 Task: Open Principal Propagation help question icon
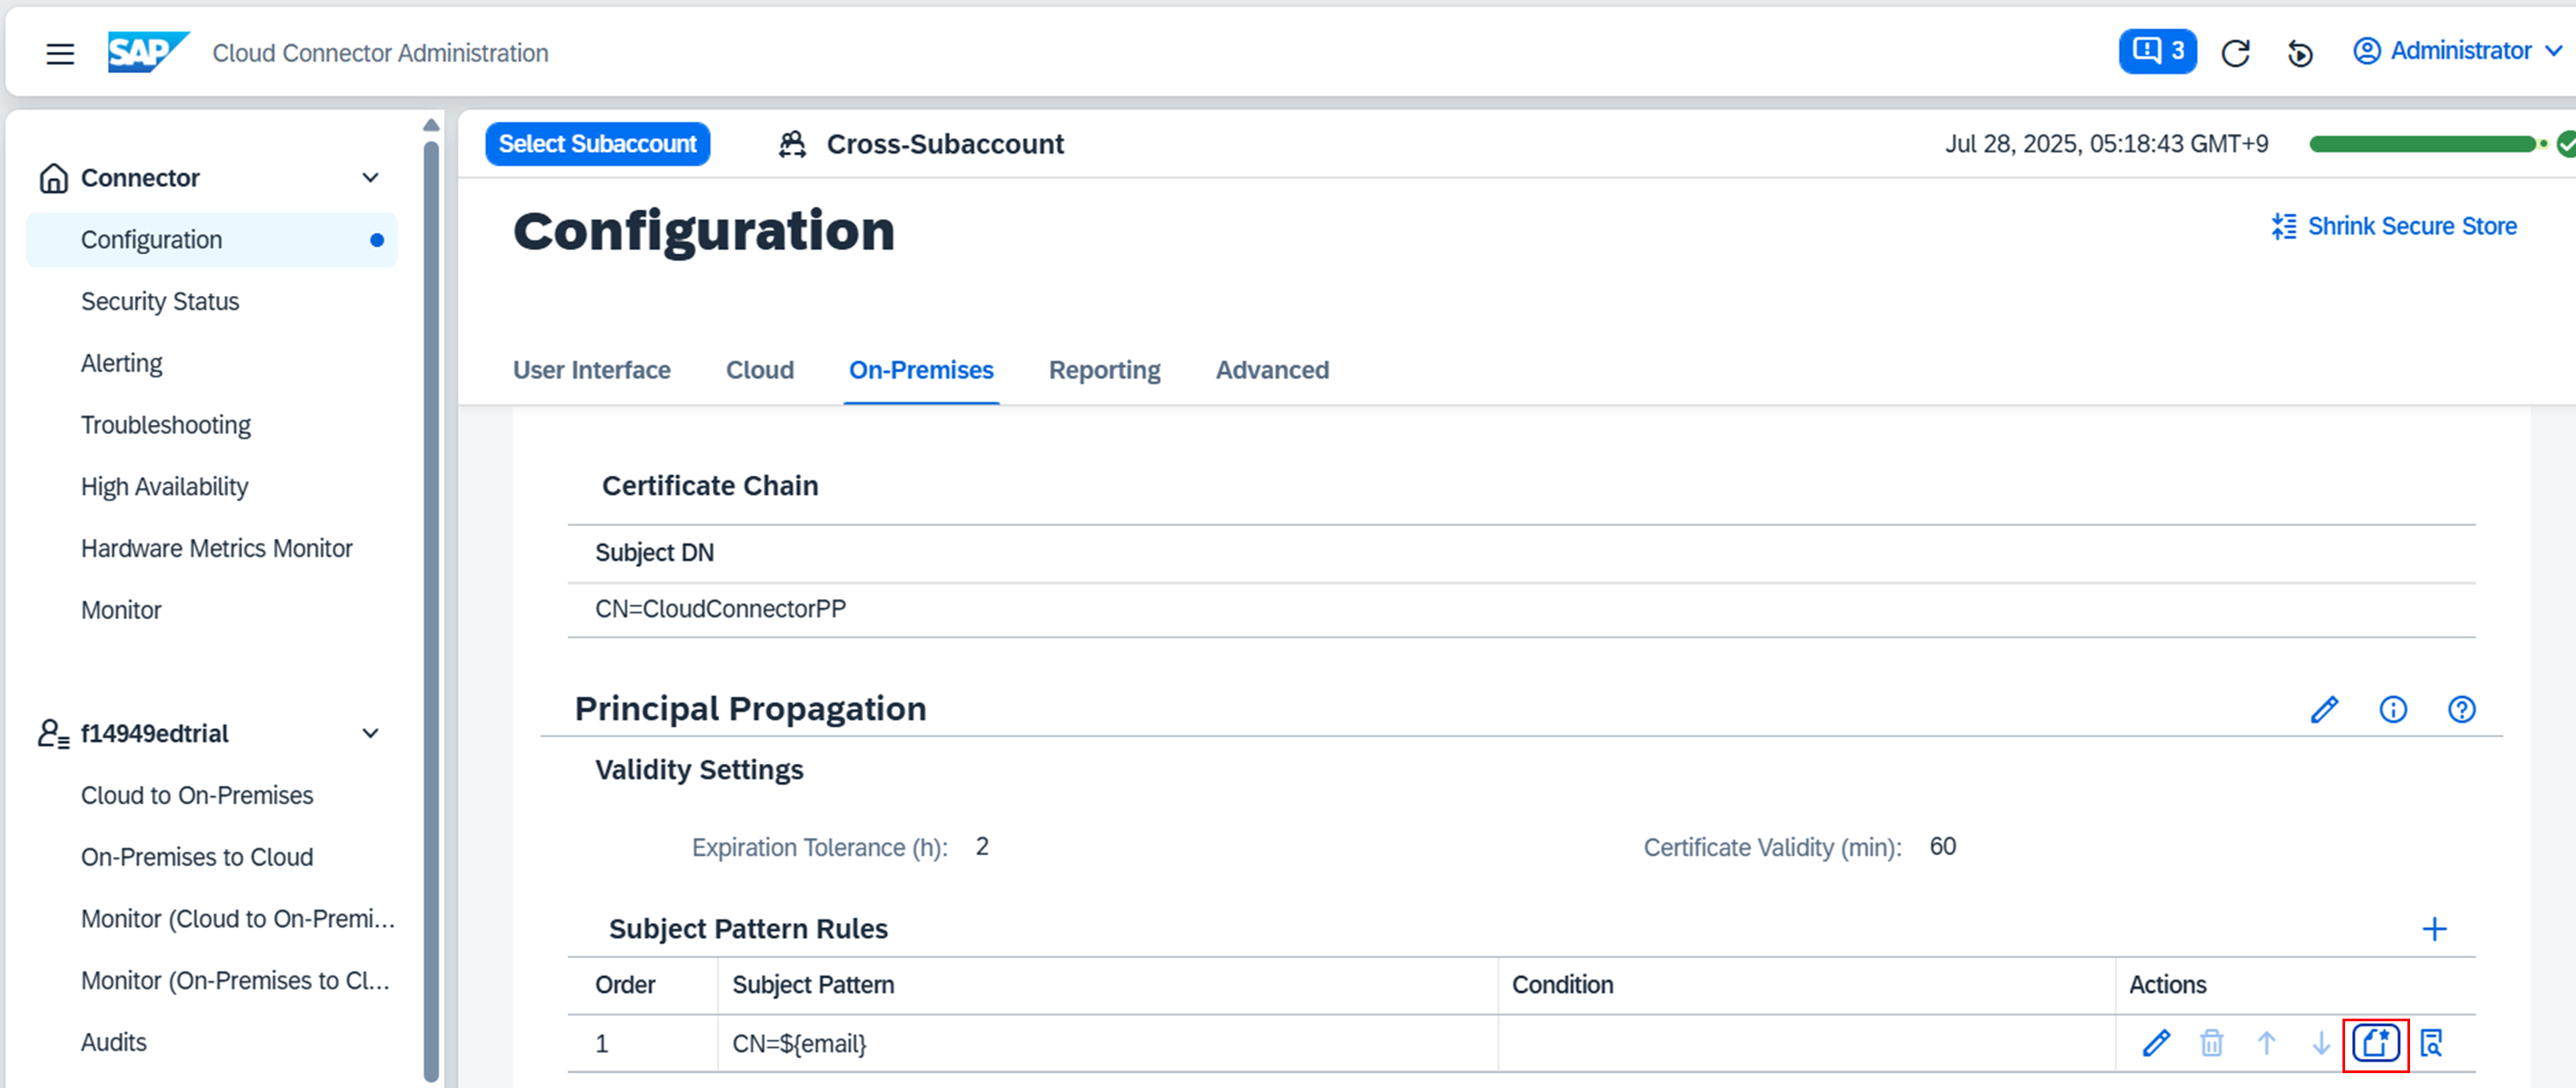click(x=2461, y=709)
